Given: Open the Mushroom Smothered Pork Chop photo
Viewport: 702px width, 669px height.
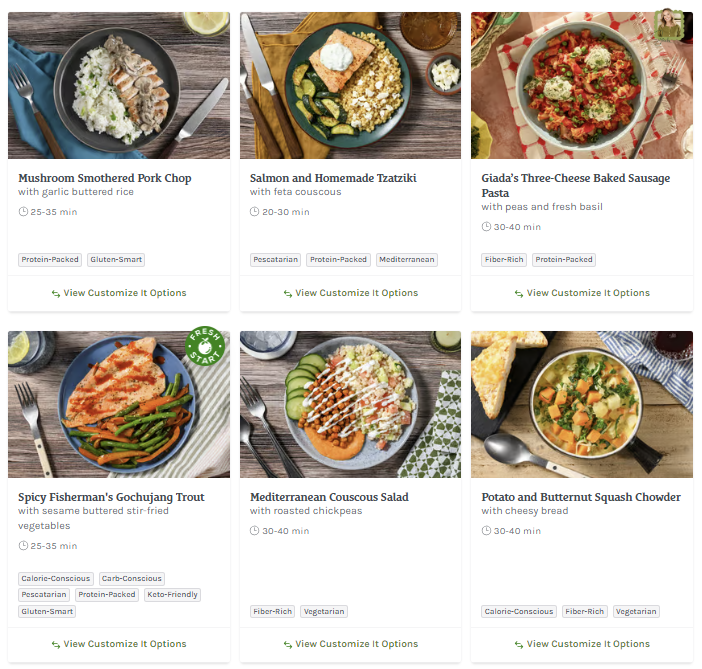Looking at the screenshot, I should [x=119, y=85].
